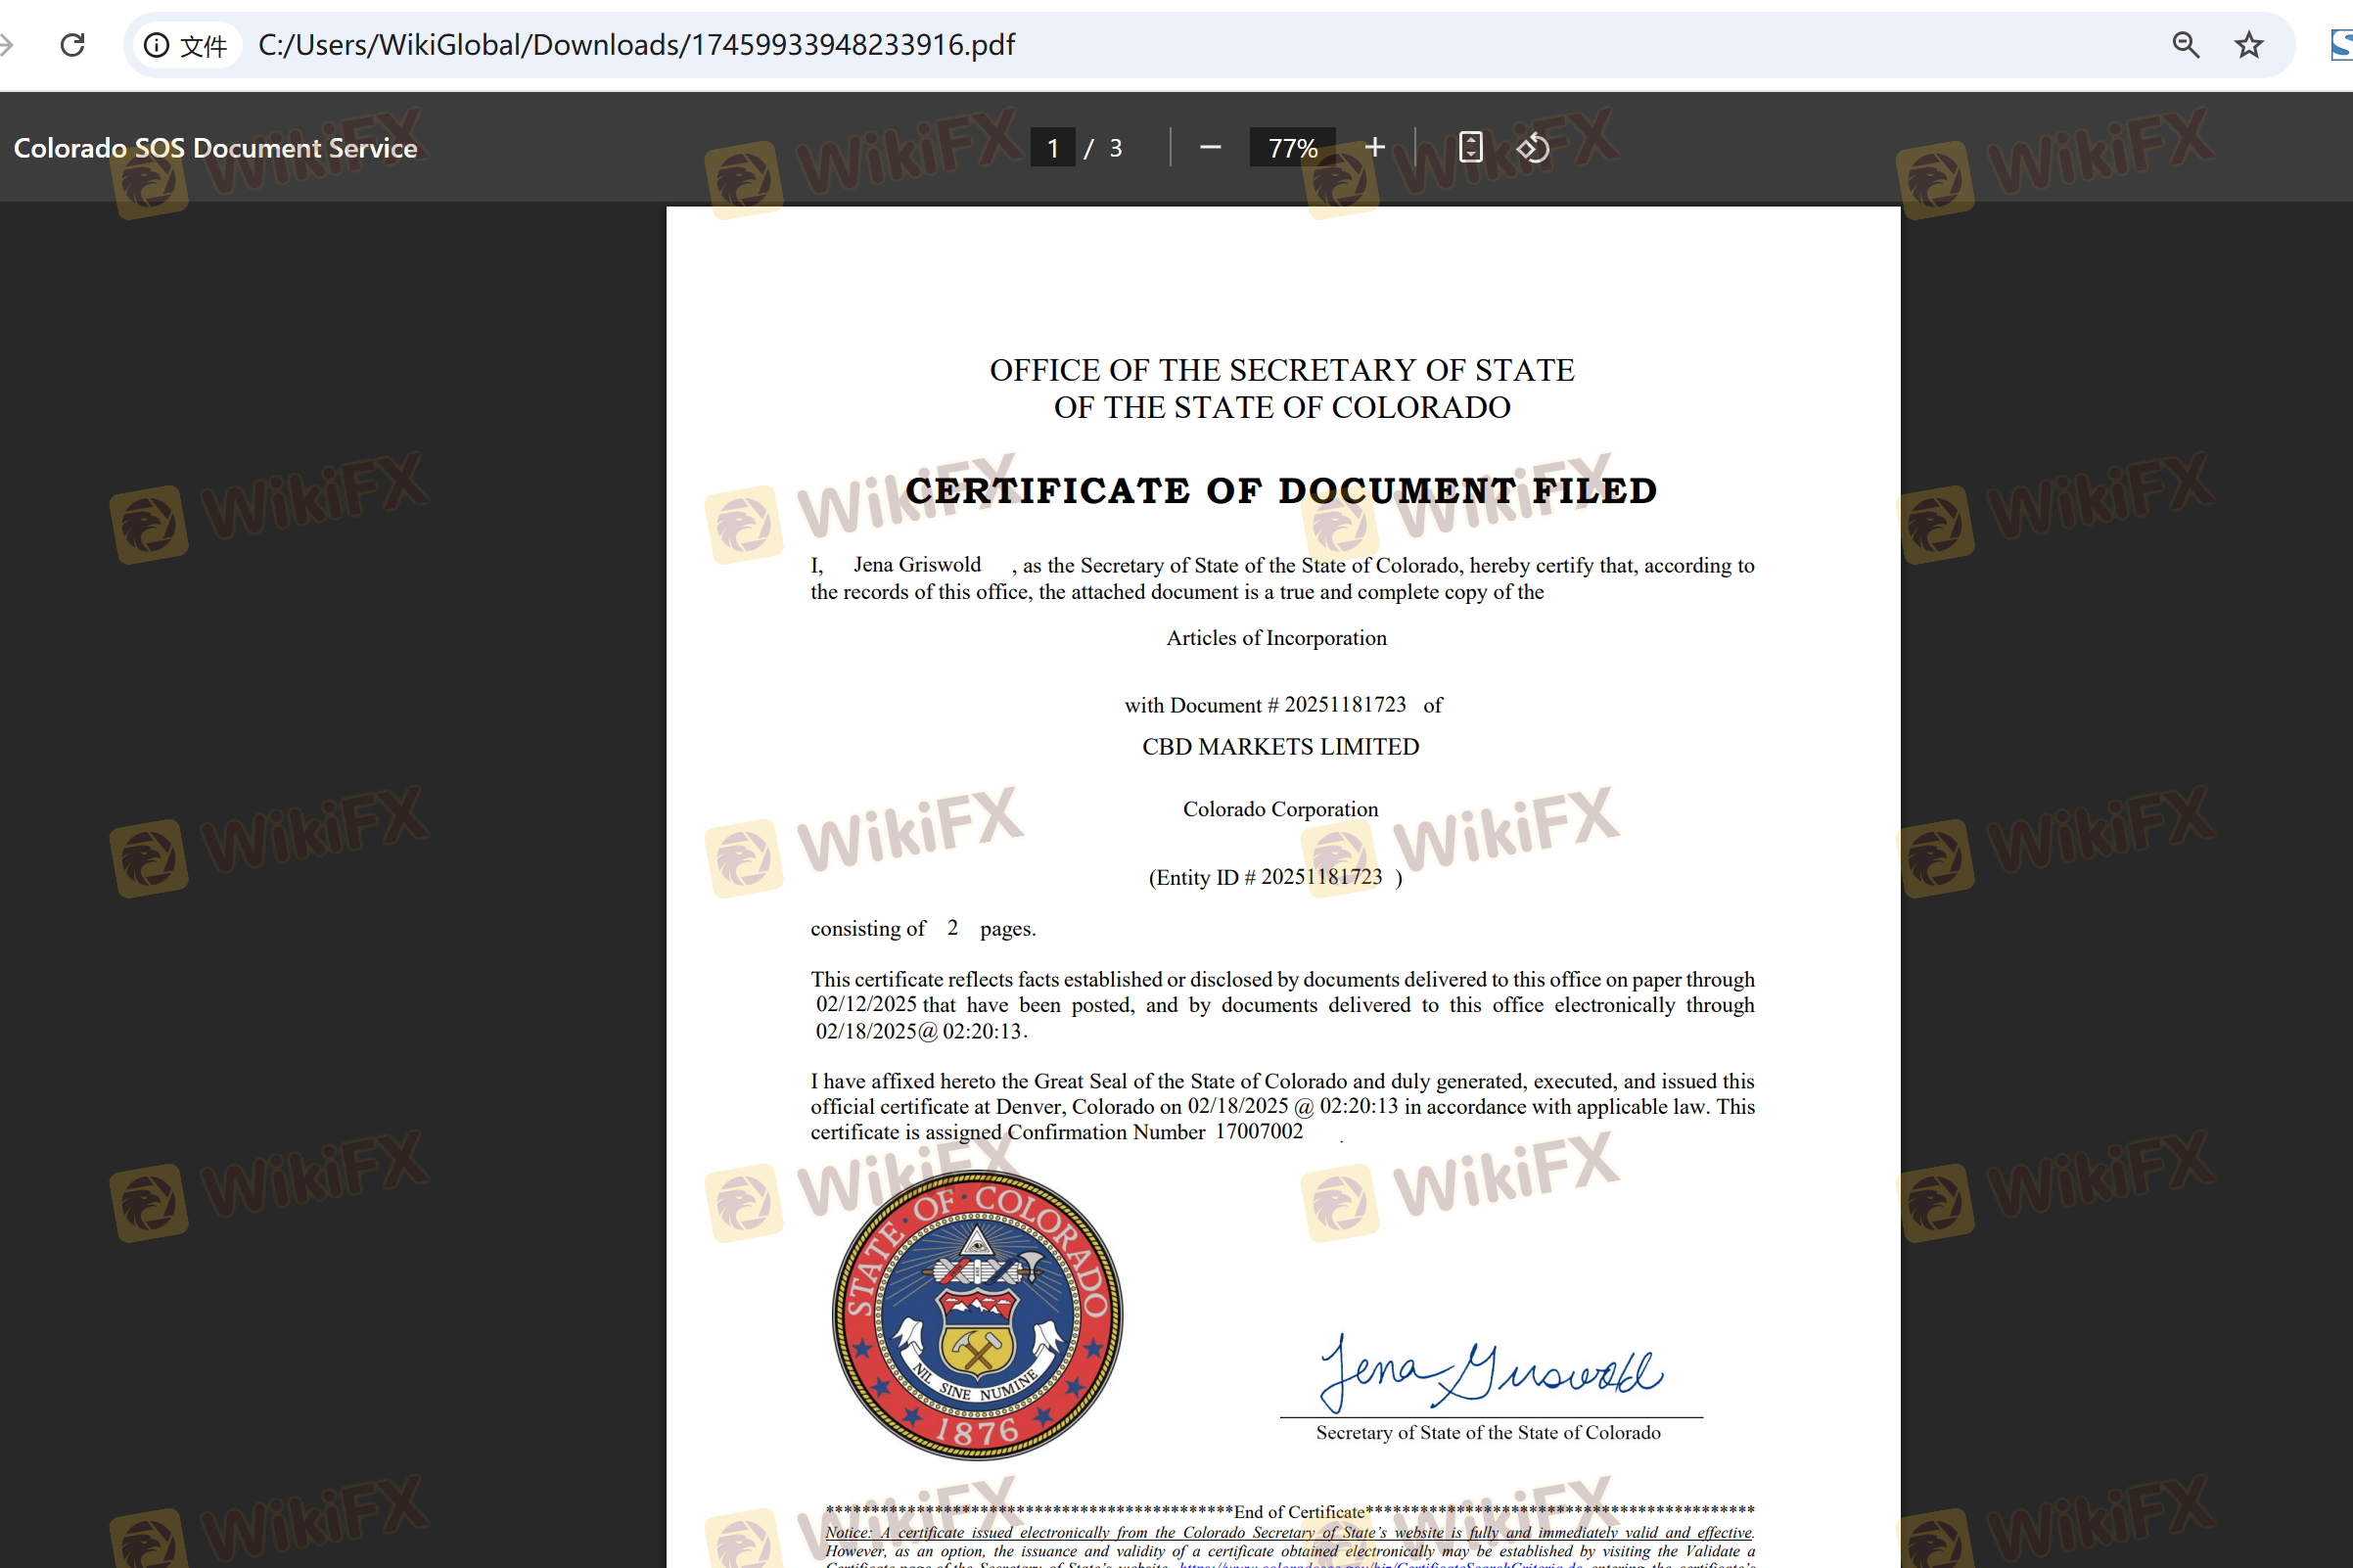The width and height of the screenshot is (2353, 1568).
Task: Click the PDF file path in address bar
Action: pyautogui.click(x=636, y=45)
